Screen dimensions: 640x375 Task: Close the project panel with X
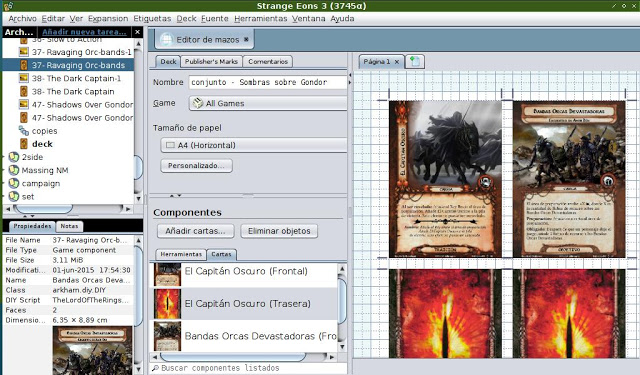[138, 31]
